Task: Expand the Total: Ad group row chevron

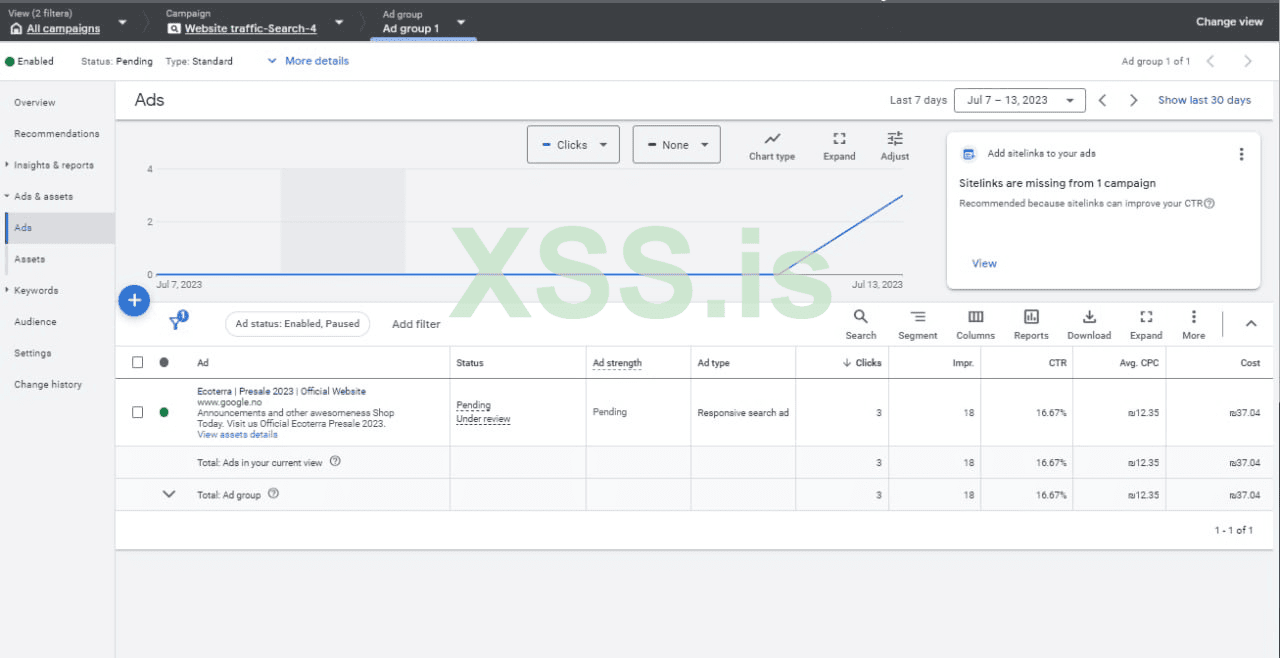Action: (169, 494)
